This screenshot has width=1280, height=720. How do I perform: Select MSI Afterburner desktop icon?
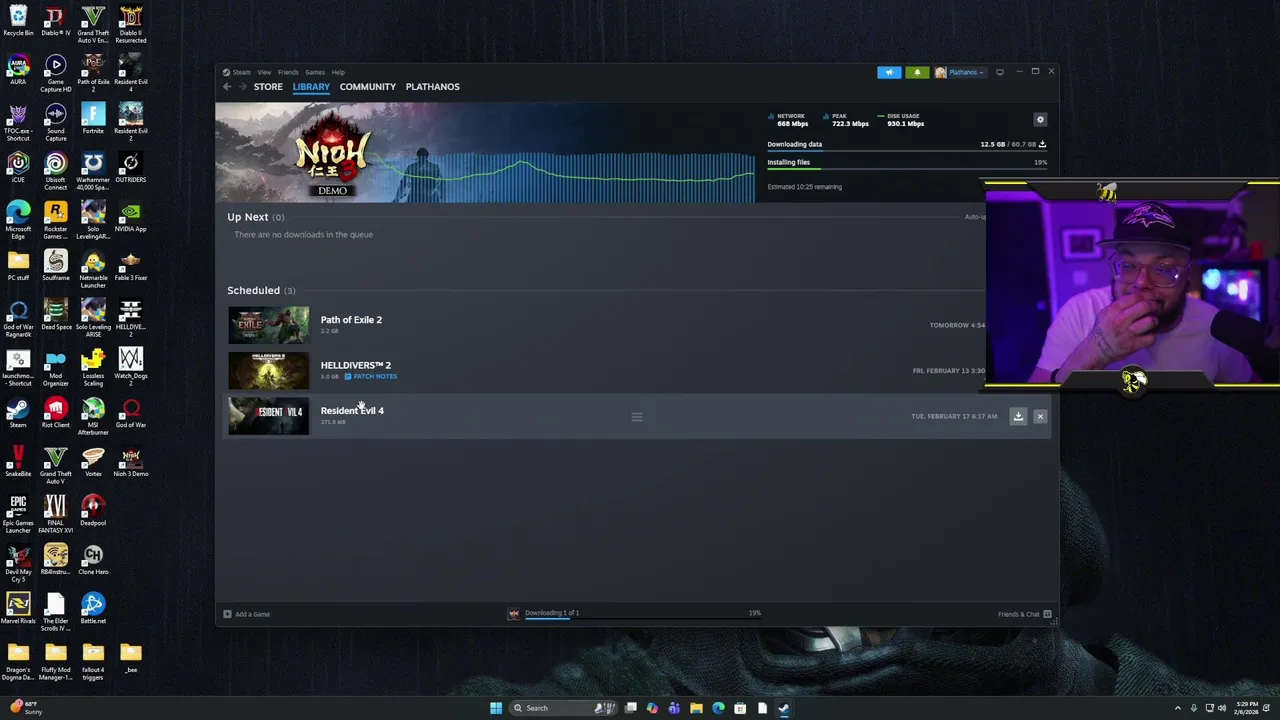coord(93,417)
